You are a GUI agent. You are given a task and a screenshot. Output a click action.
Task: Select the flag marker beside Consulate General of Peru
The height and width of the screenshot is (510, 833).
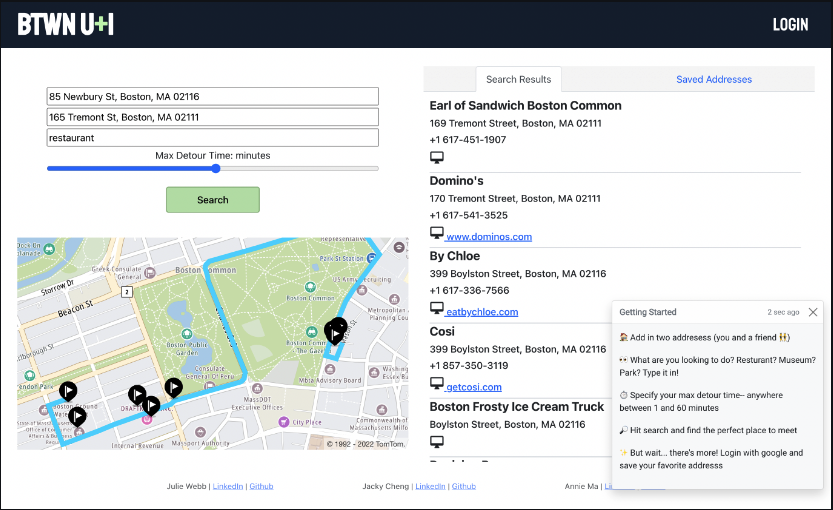click(173, 386)
